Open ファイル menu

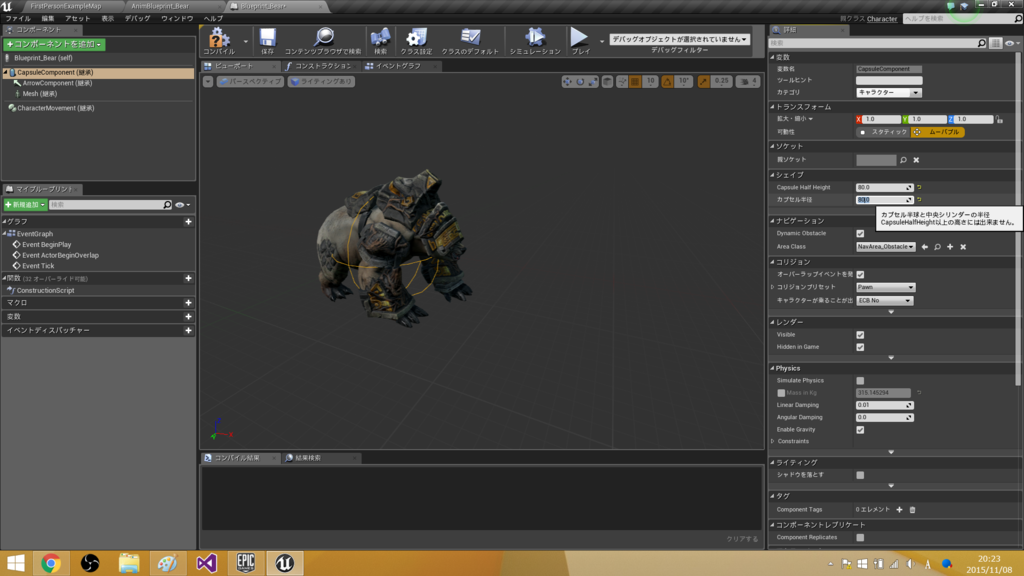[18, 18]
